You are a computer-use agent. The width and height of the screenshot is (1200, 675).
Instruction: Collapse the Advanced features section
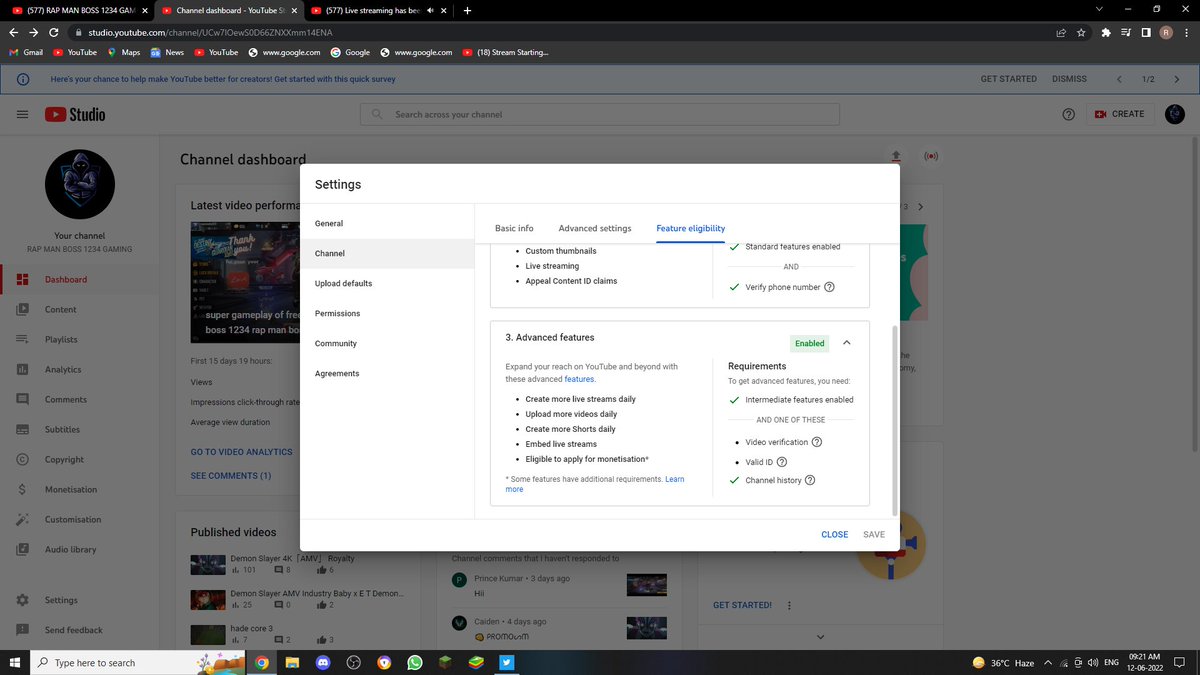847,343
